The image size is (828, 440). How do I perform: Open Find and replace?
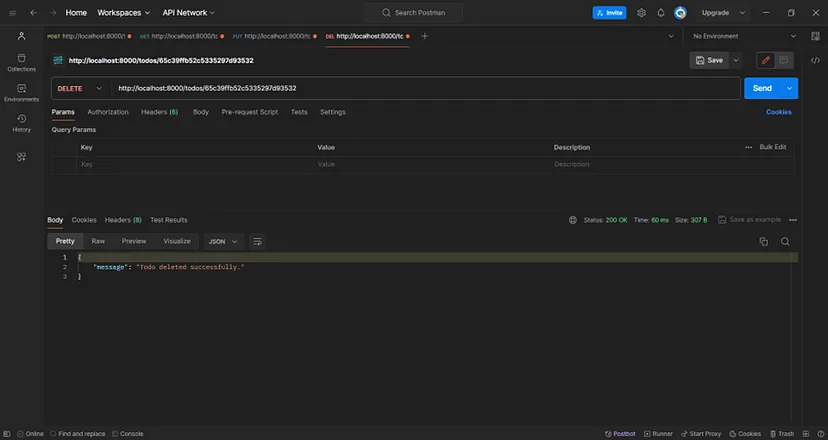tap(78, 434)
